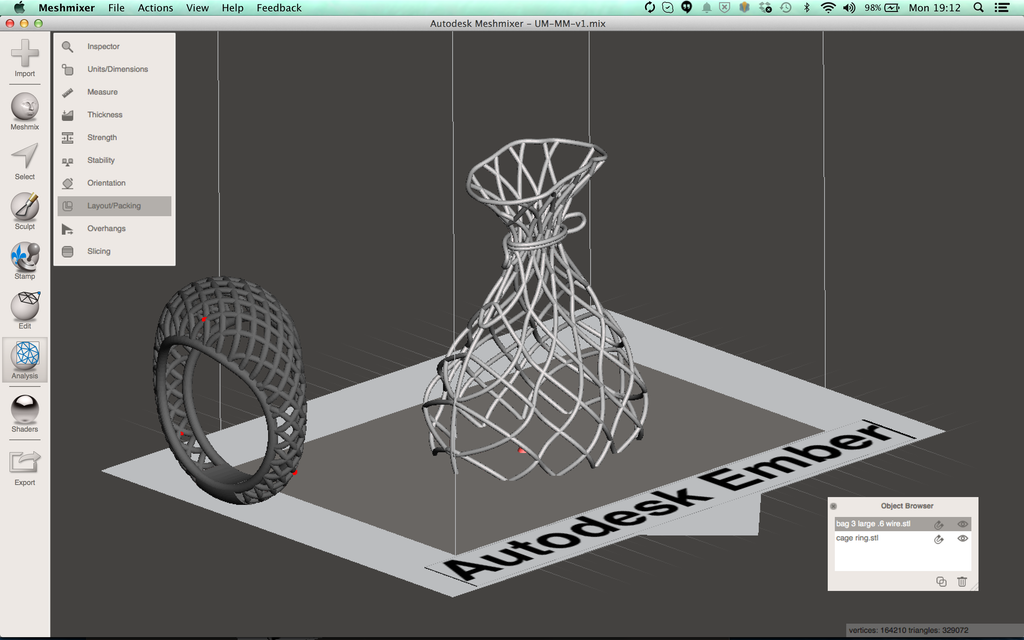
Task: Click the Mon 19:12 clock
Action: pos(935,8)
